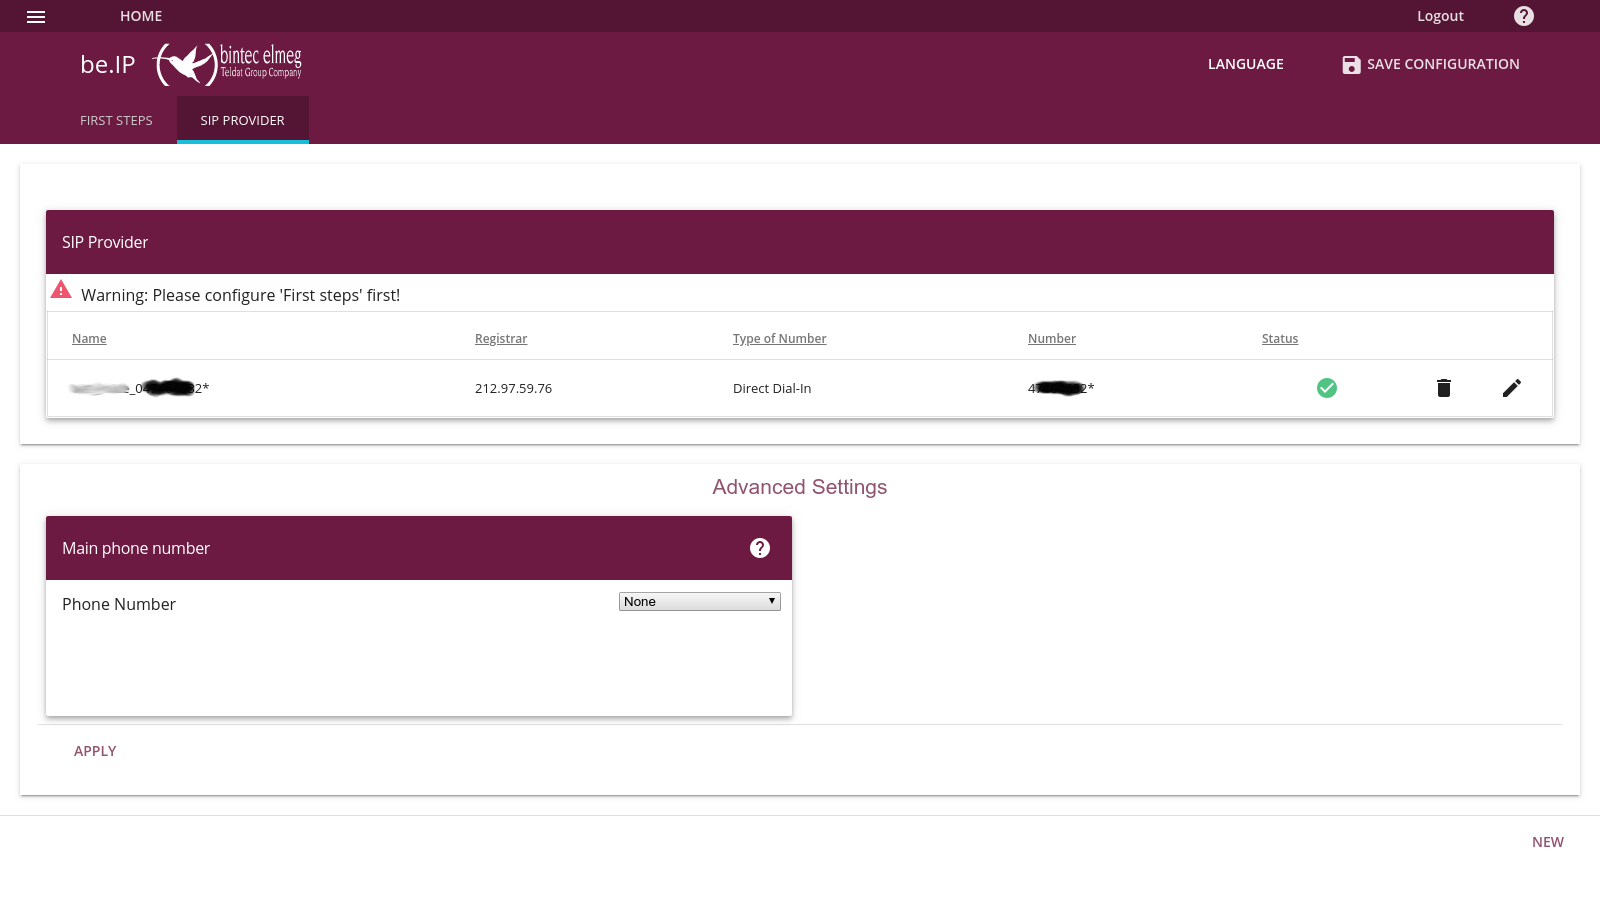Click the Logout link
The height and width of the screenshot is (899, 1600).
coord(1440,16)
